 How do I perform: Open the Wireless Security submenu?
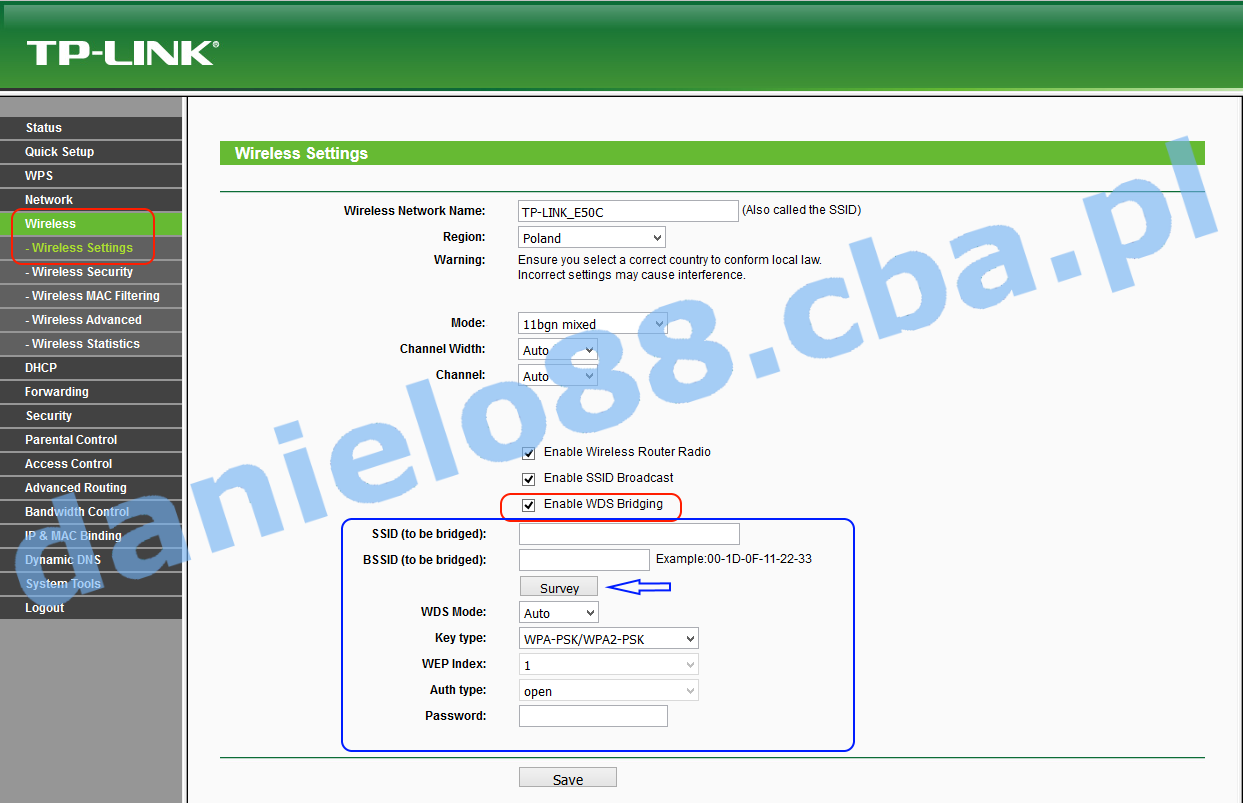point(91,272)
